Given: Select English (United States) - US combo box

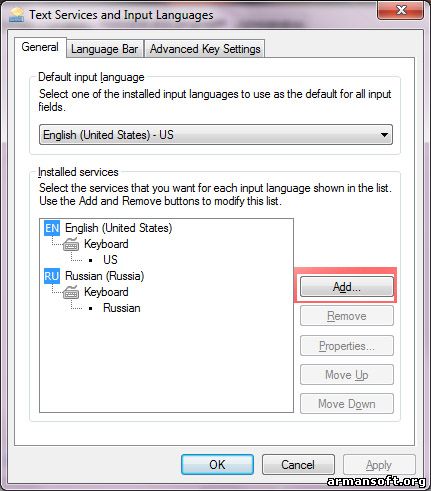Looking at the screenshot, I should (x=216, y=135).
